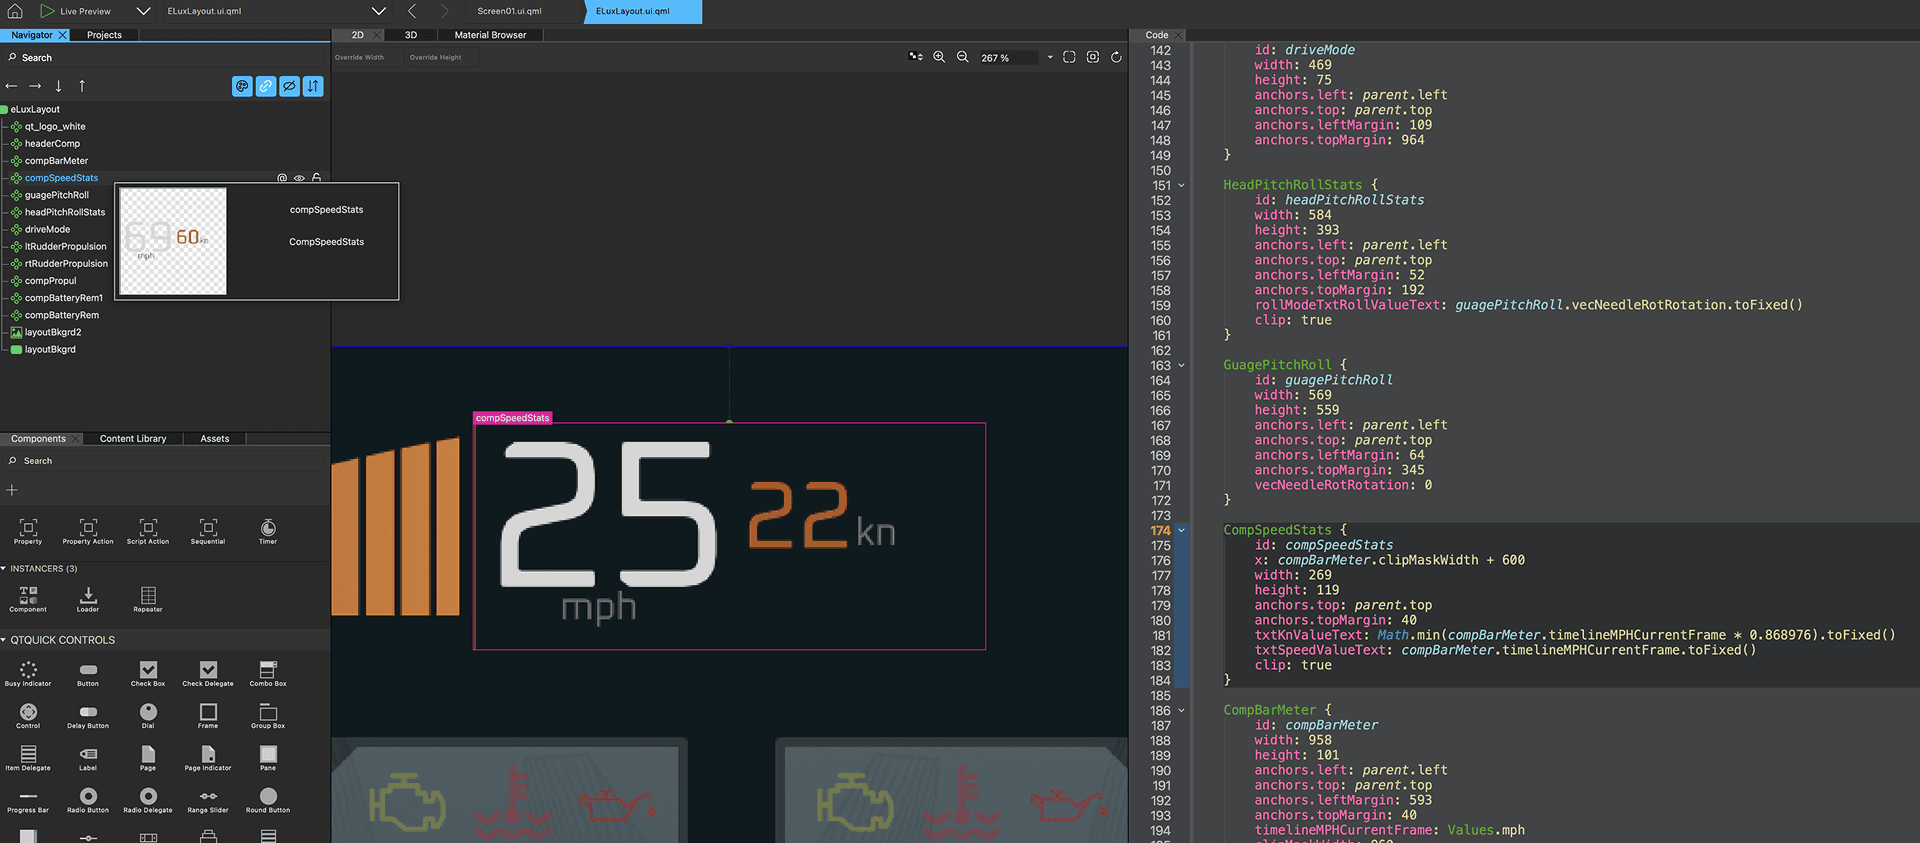Screen dimensions: 1920x843
Task: Select the Dial control
Action: pos(148,716)
